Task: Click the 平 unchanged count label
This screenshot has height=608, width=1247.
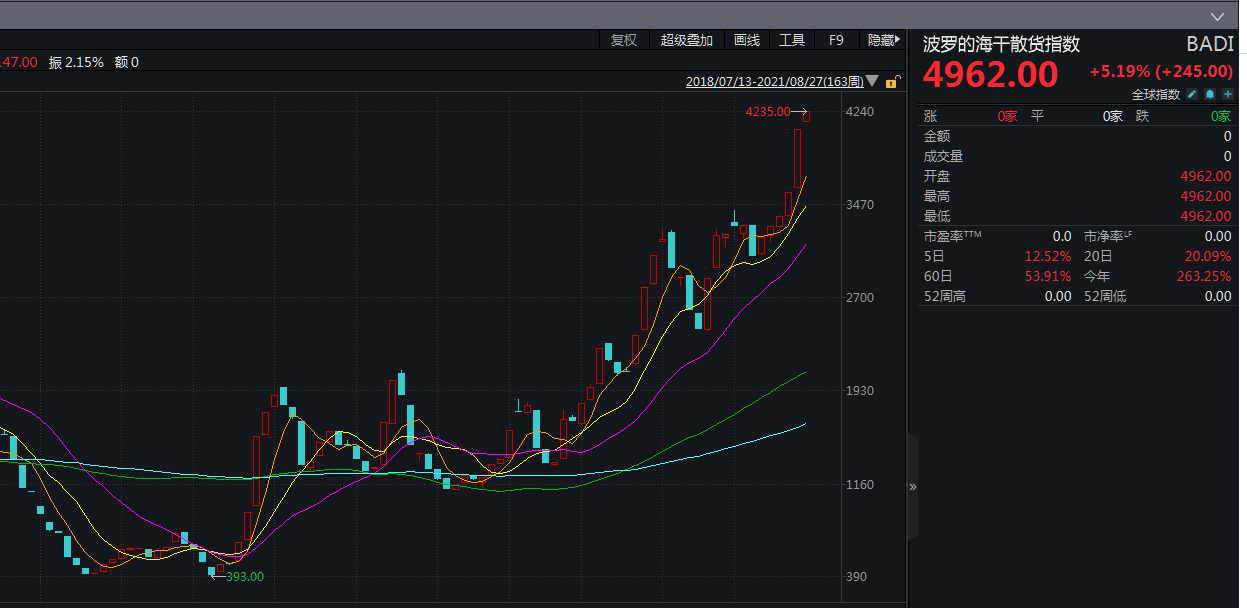Action: pyautogui.click(x=1037, y=116)
